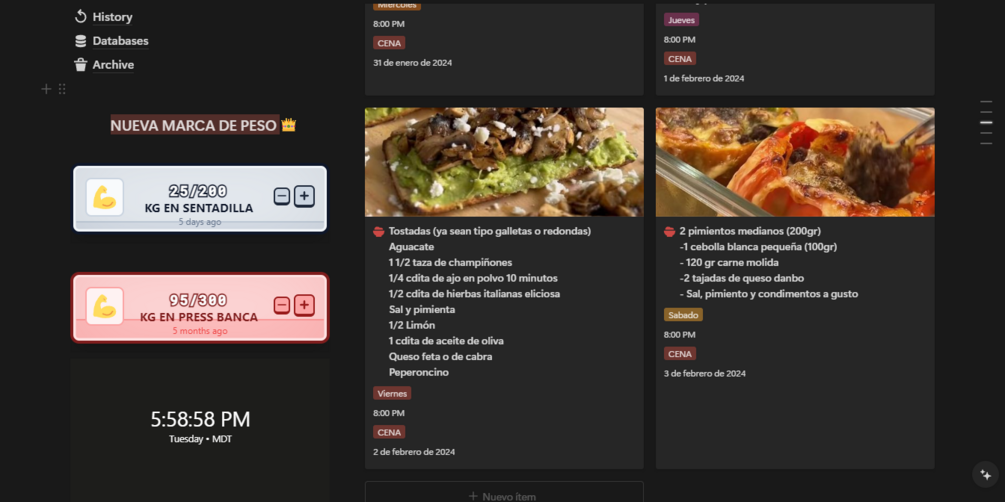Click the History undo-arrow icon
Viewport: 1005px width, 502px height.
(80, 17)
